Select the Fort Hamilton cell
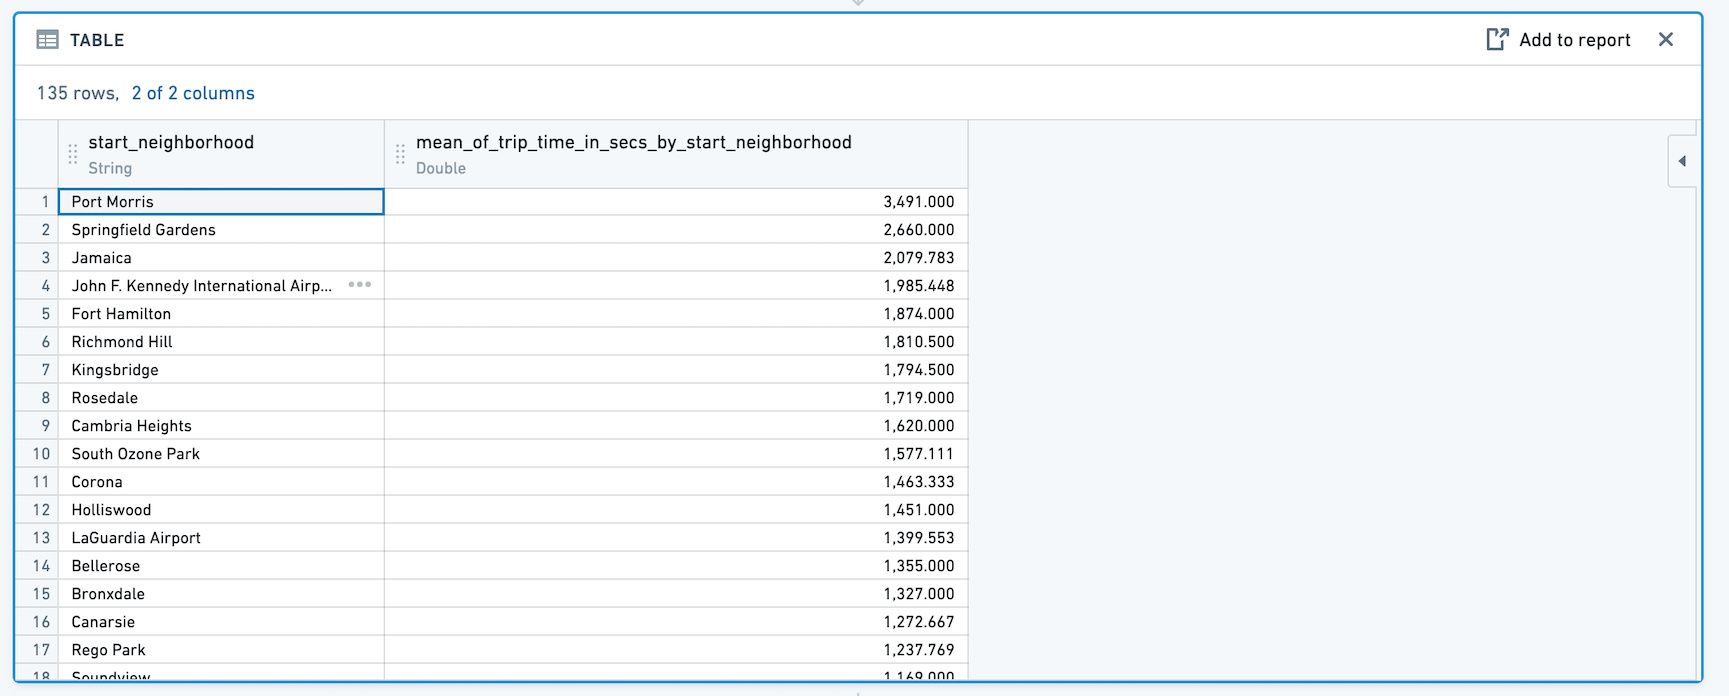 (x=221, y=314)
